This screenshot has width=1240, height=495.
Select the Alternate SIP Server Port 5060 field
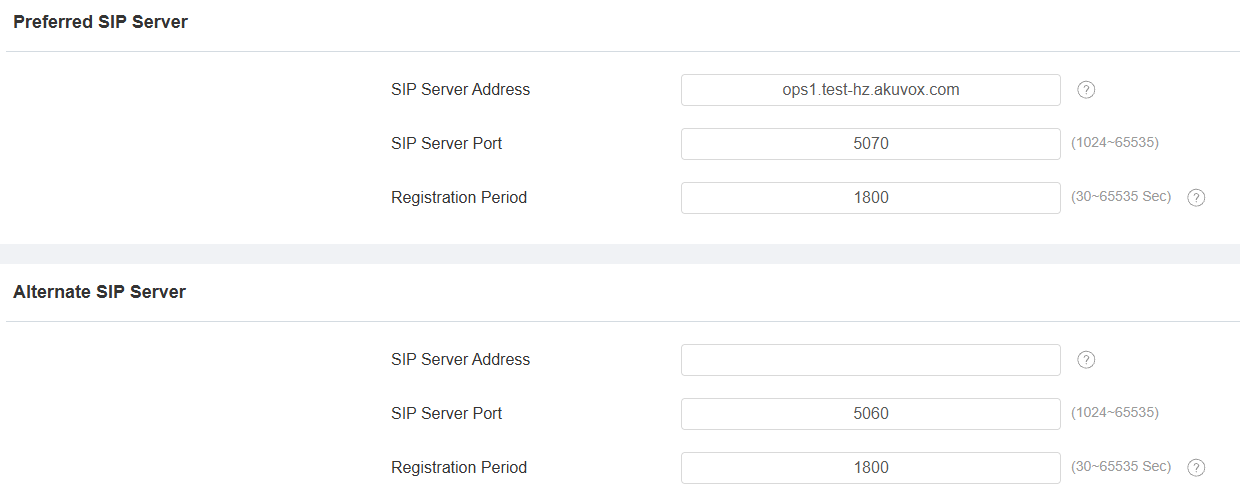click(x=870, y=414)
